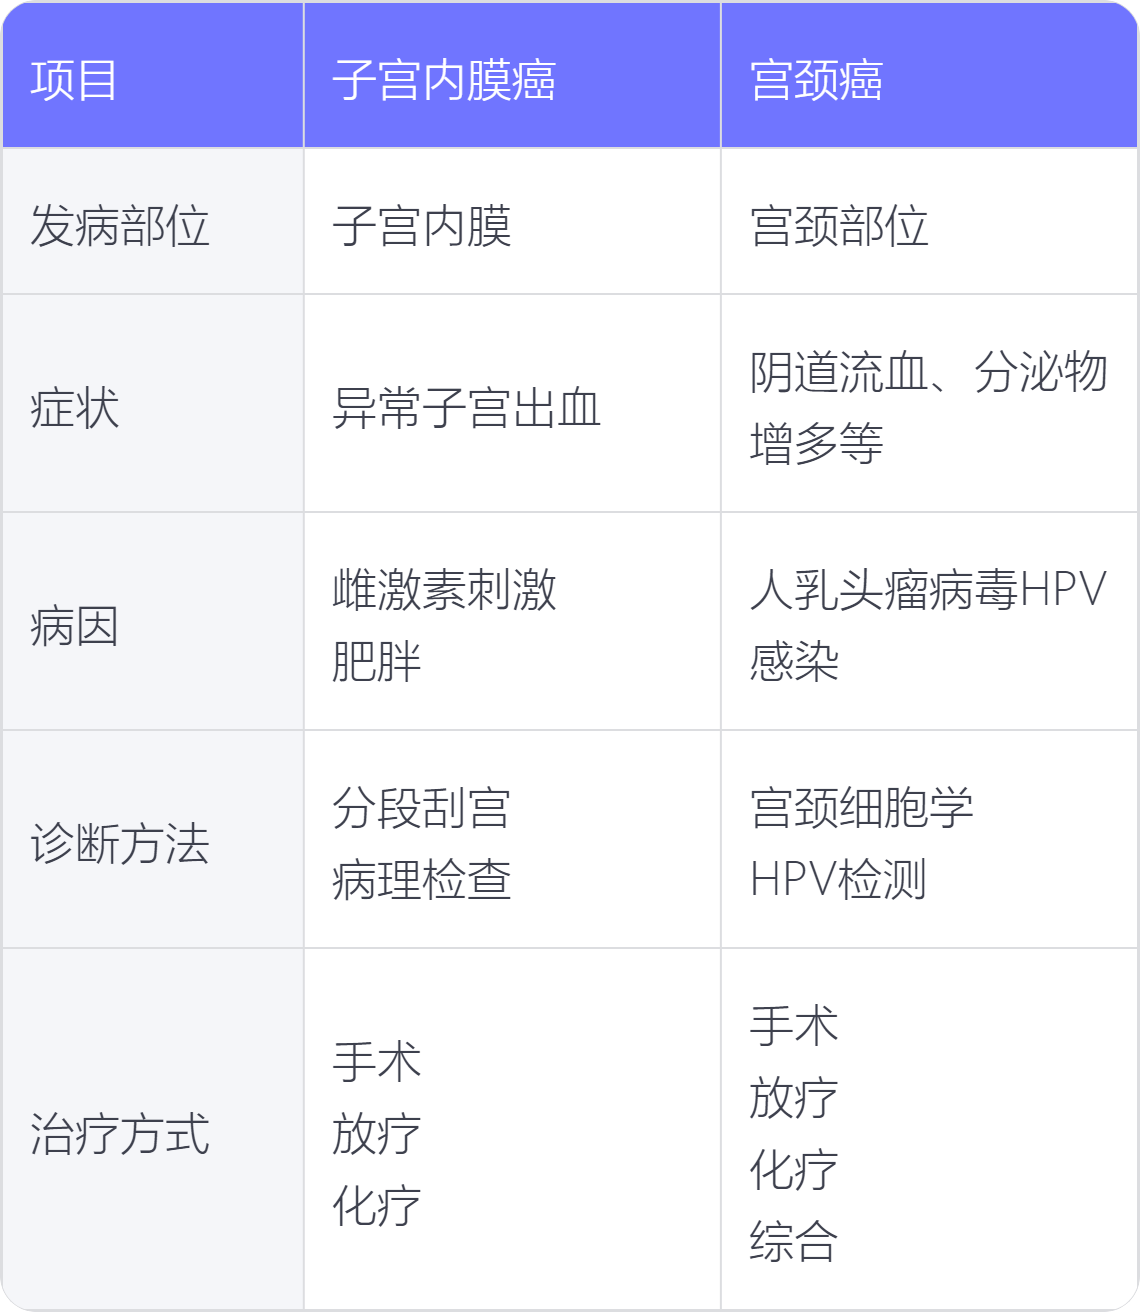Screen dimensions: 1140x1312
Task: Click the 发病部位 row label
Action: point(152,222)
